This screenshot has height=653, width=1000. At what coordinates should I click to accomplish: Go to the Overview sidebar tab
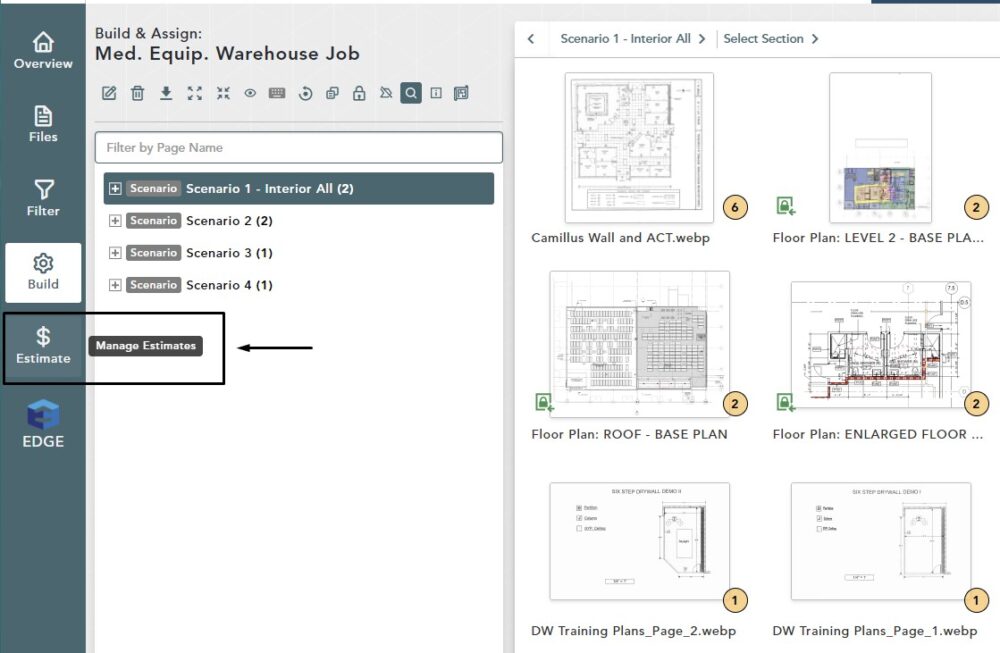43,51
